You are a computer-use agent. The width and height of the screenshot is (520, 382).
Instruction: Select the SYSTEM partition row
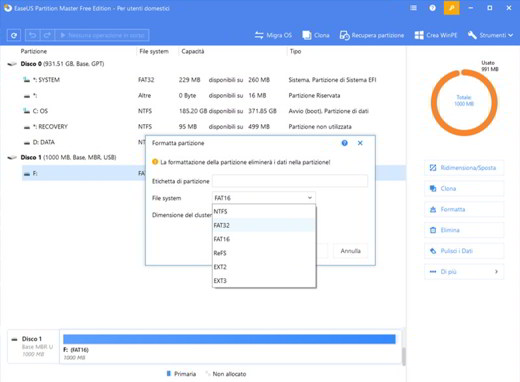pyautogui.click(x=213, y=80)
